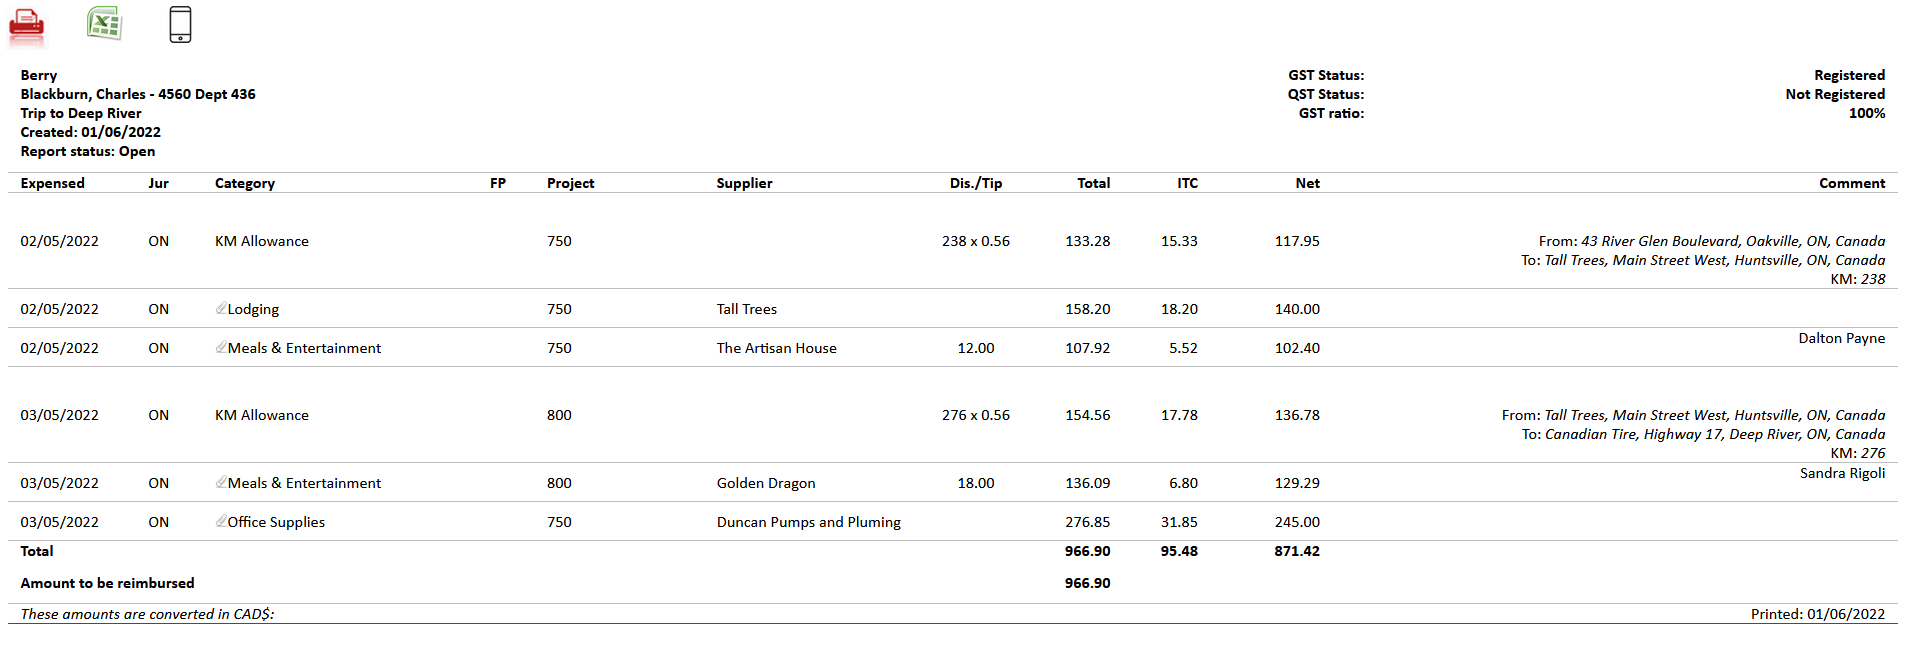The height and width of the screenshot is (670, 1908).
Task: Click the paperclip on The Artisan House meal row
Action: tap(221, 348)
